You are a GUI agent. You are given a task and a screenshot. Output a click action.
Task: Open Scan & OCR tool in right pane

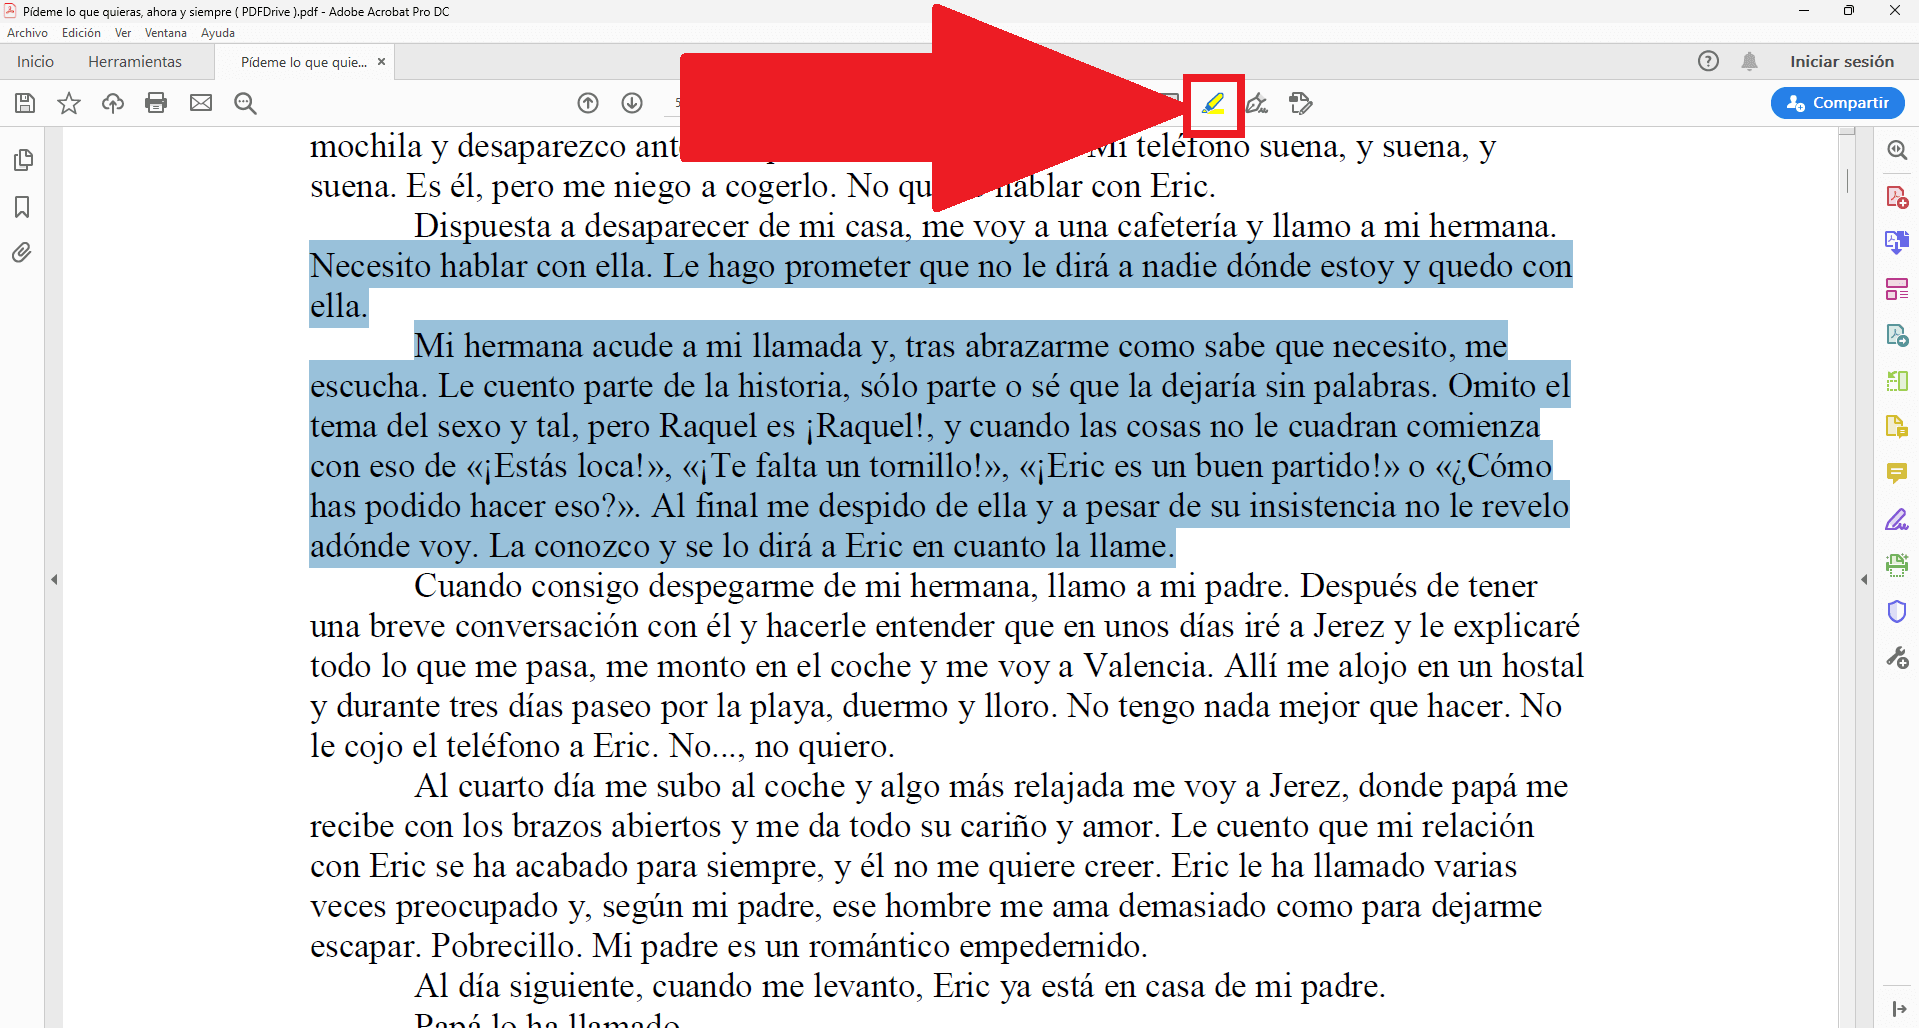tap(1897, 565)
